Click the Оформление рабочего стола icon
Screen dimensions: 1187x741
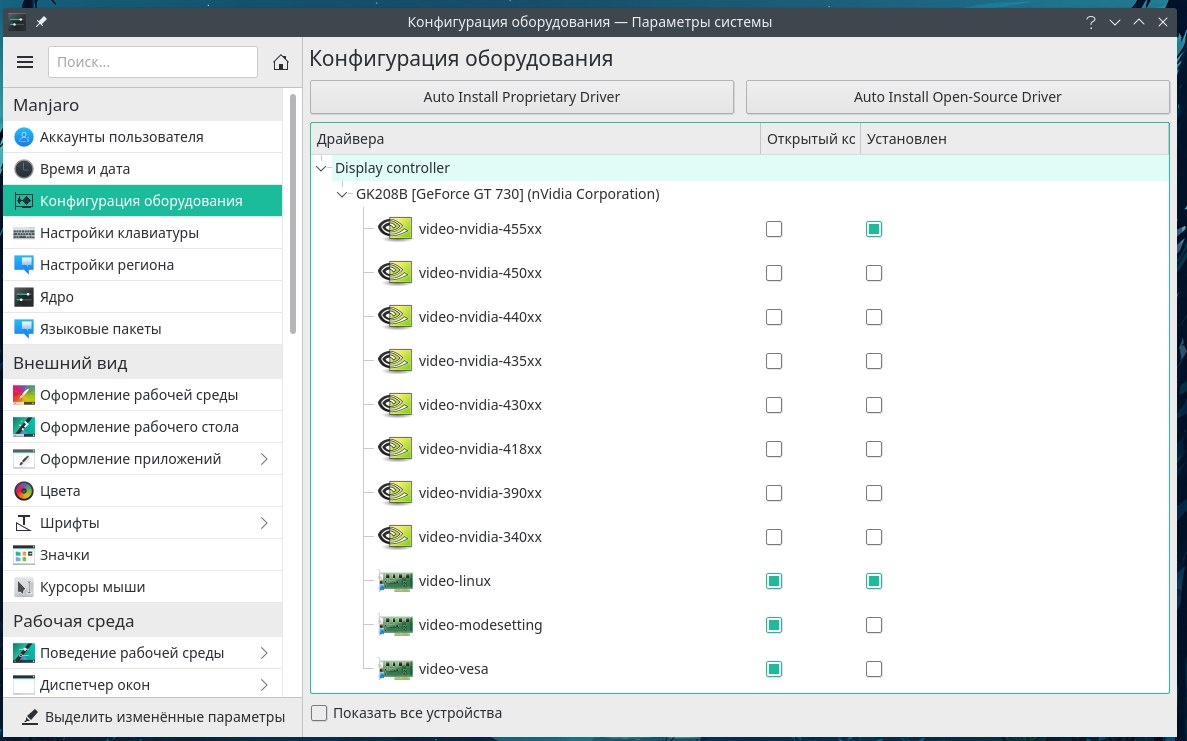point(23,427)
